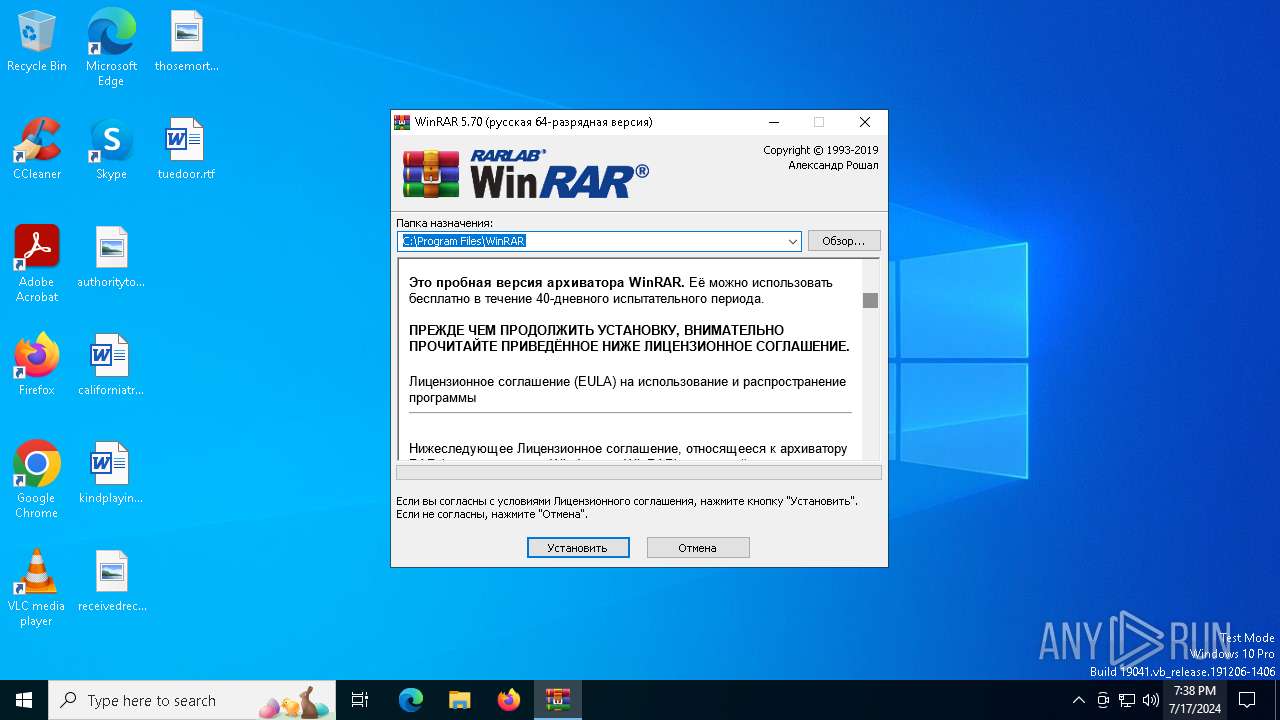Click the license text scrollbar thumb
This screenshot has width=1280, height=720.
(x=871, y=301)
